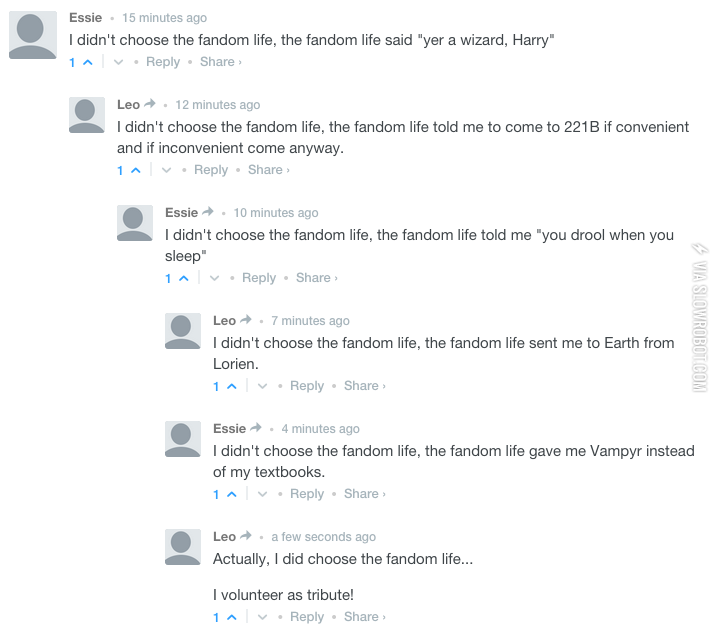This screenshot has height=634, width=710.
Task: Upvote Leo's 221B comment
Action: (x=135, y=170)
